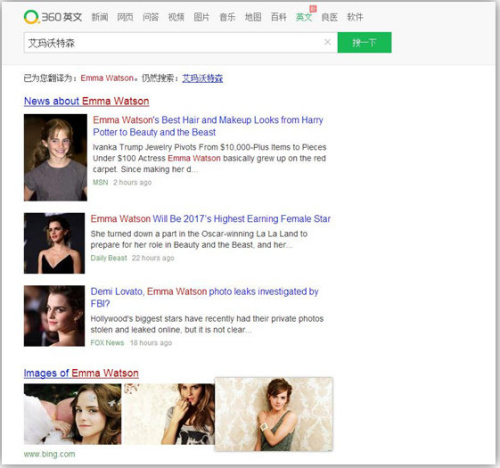Click the 360 英文 logo
The height and width of the screenshot is (468, 500).
[53, 17]
